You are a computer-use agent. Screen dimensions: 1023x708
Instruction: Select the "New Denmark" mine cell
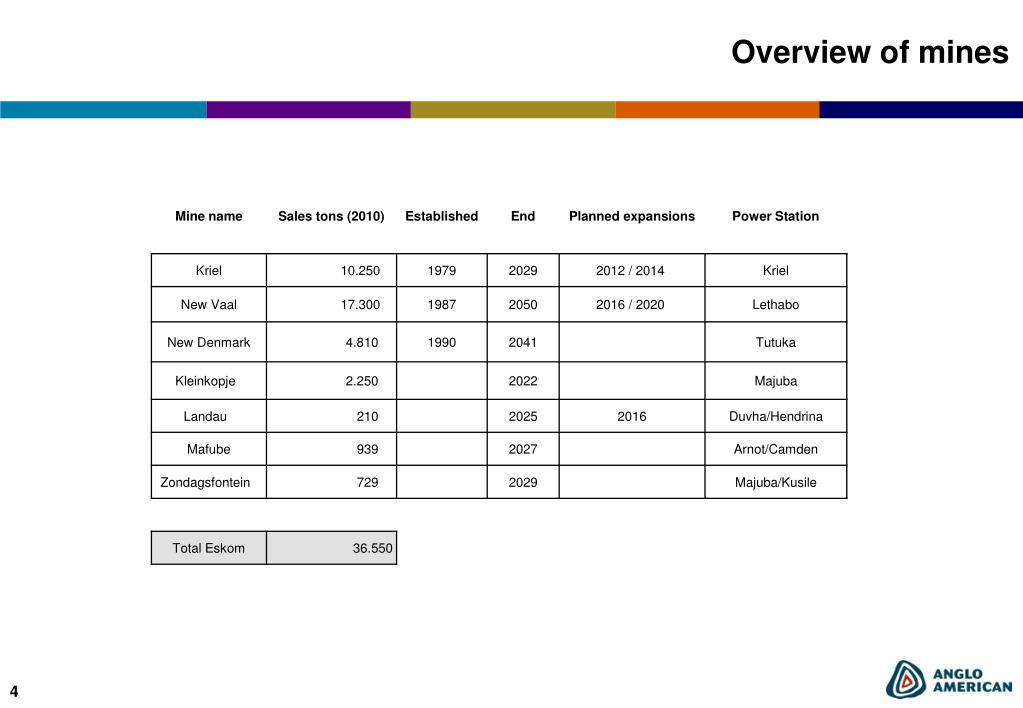click(x=209, y=342)
